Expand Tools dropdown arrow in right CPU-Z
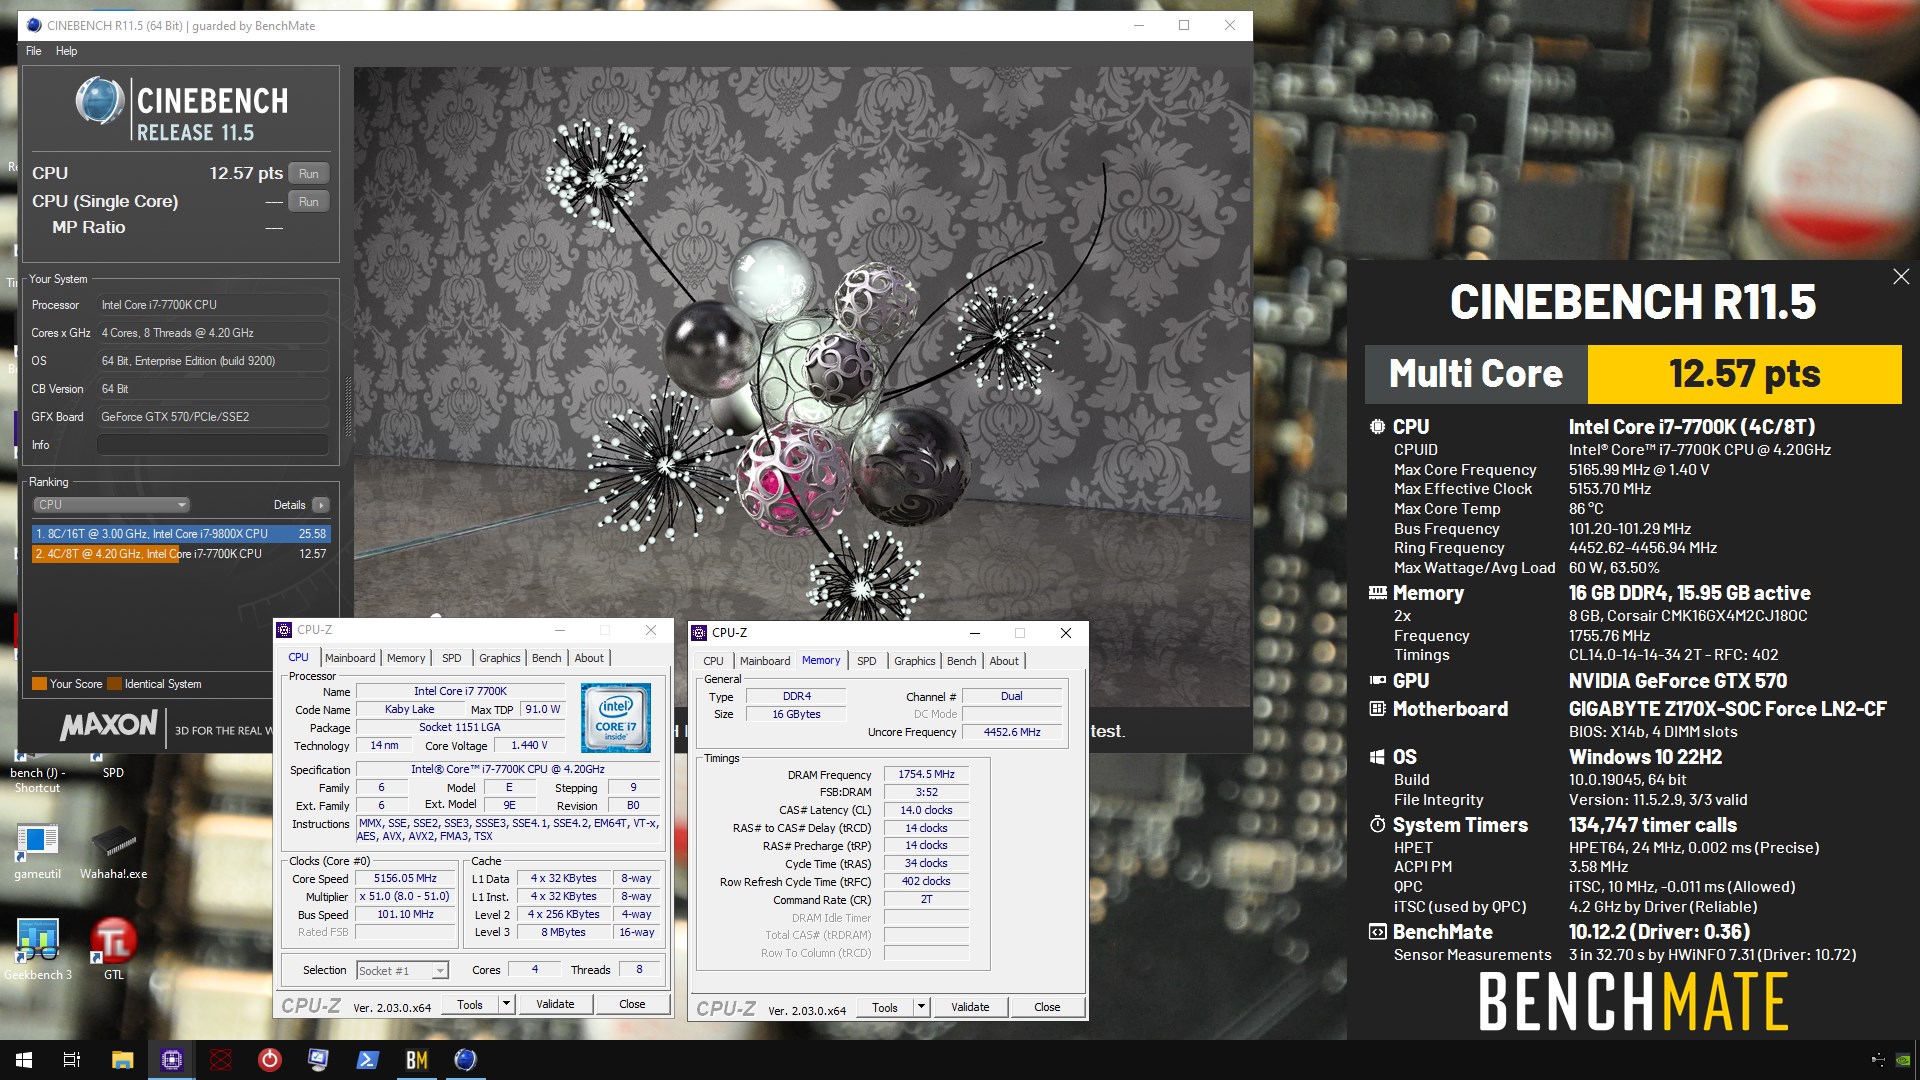 921,1007
